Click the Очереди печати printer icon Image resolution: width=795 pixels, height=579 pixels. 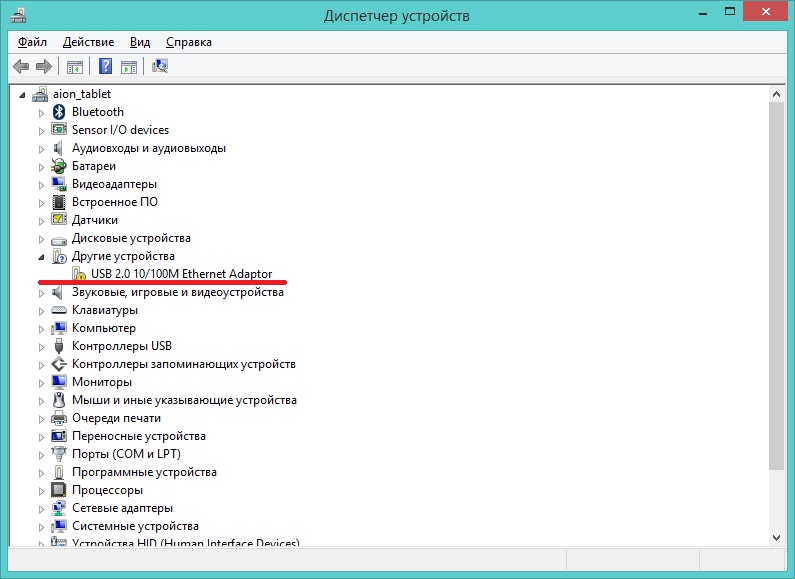(x=59, y=418)
